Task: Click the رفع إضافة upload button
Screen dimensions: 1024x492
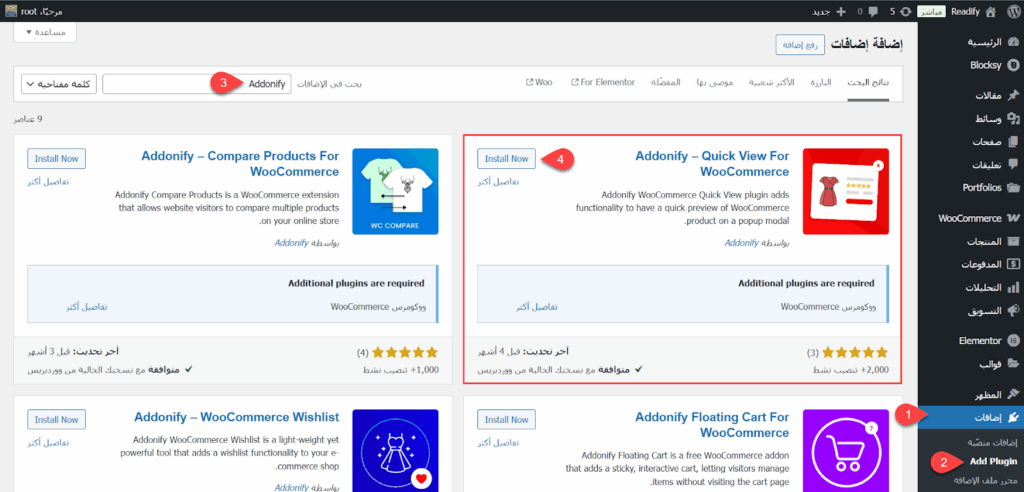Action: (x=800, y=45)
